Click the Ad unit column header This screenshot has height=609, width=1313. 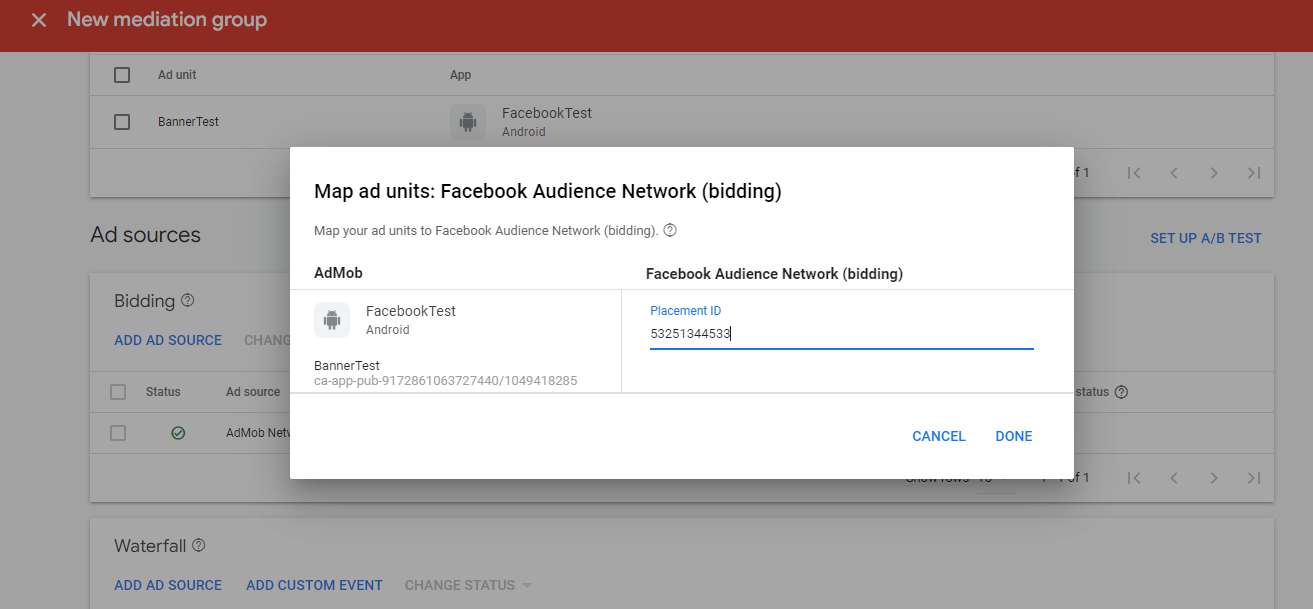pos(177,75)
